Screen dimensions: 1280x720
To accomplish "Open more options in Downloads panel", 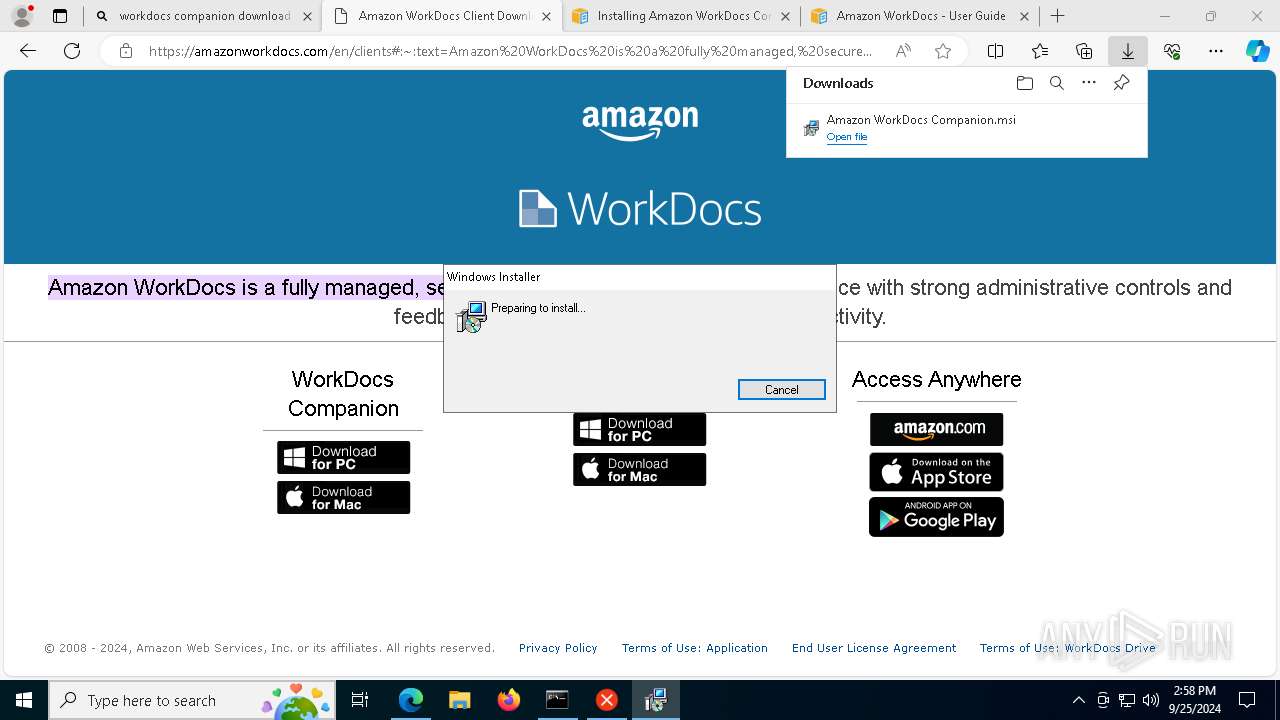I will click(1089, 83).
